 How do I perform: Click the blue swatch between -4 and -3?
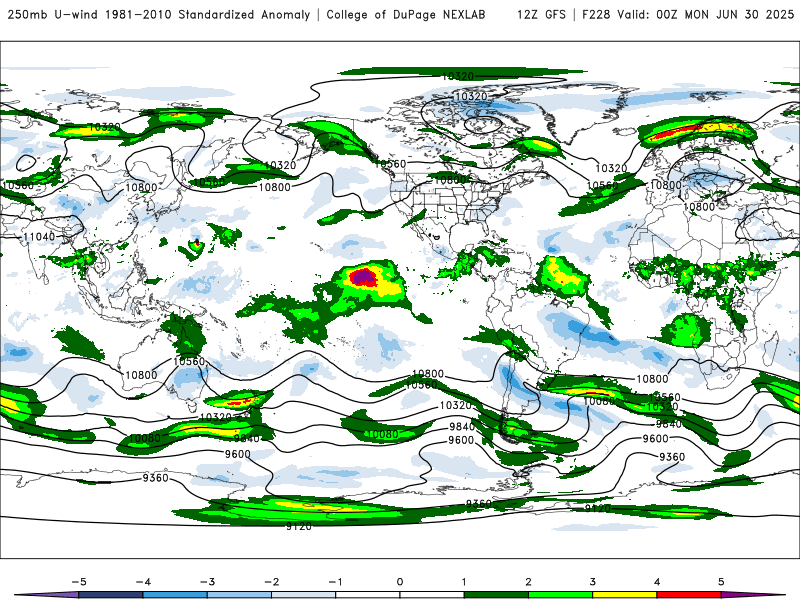click(x=175, y=595)
